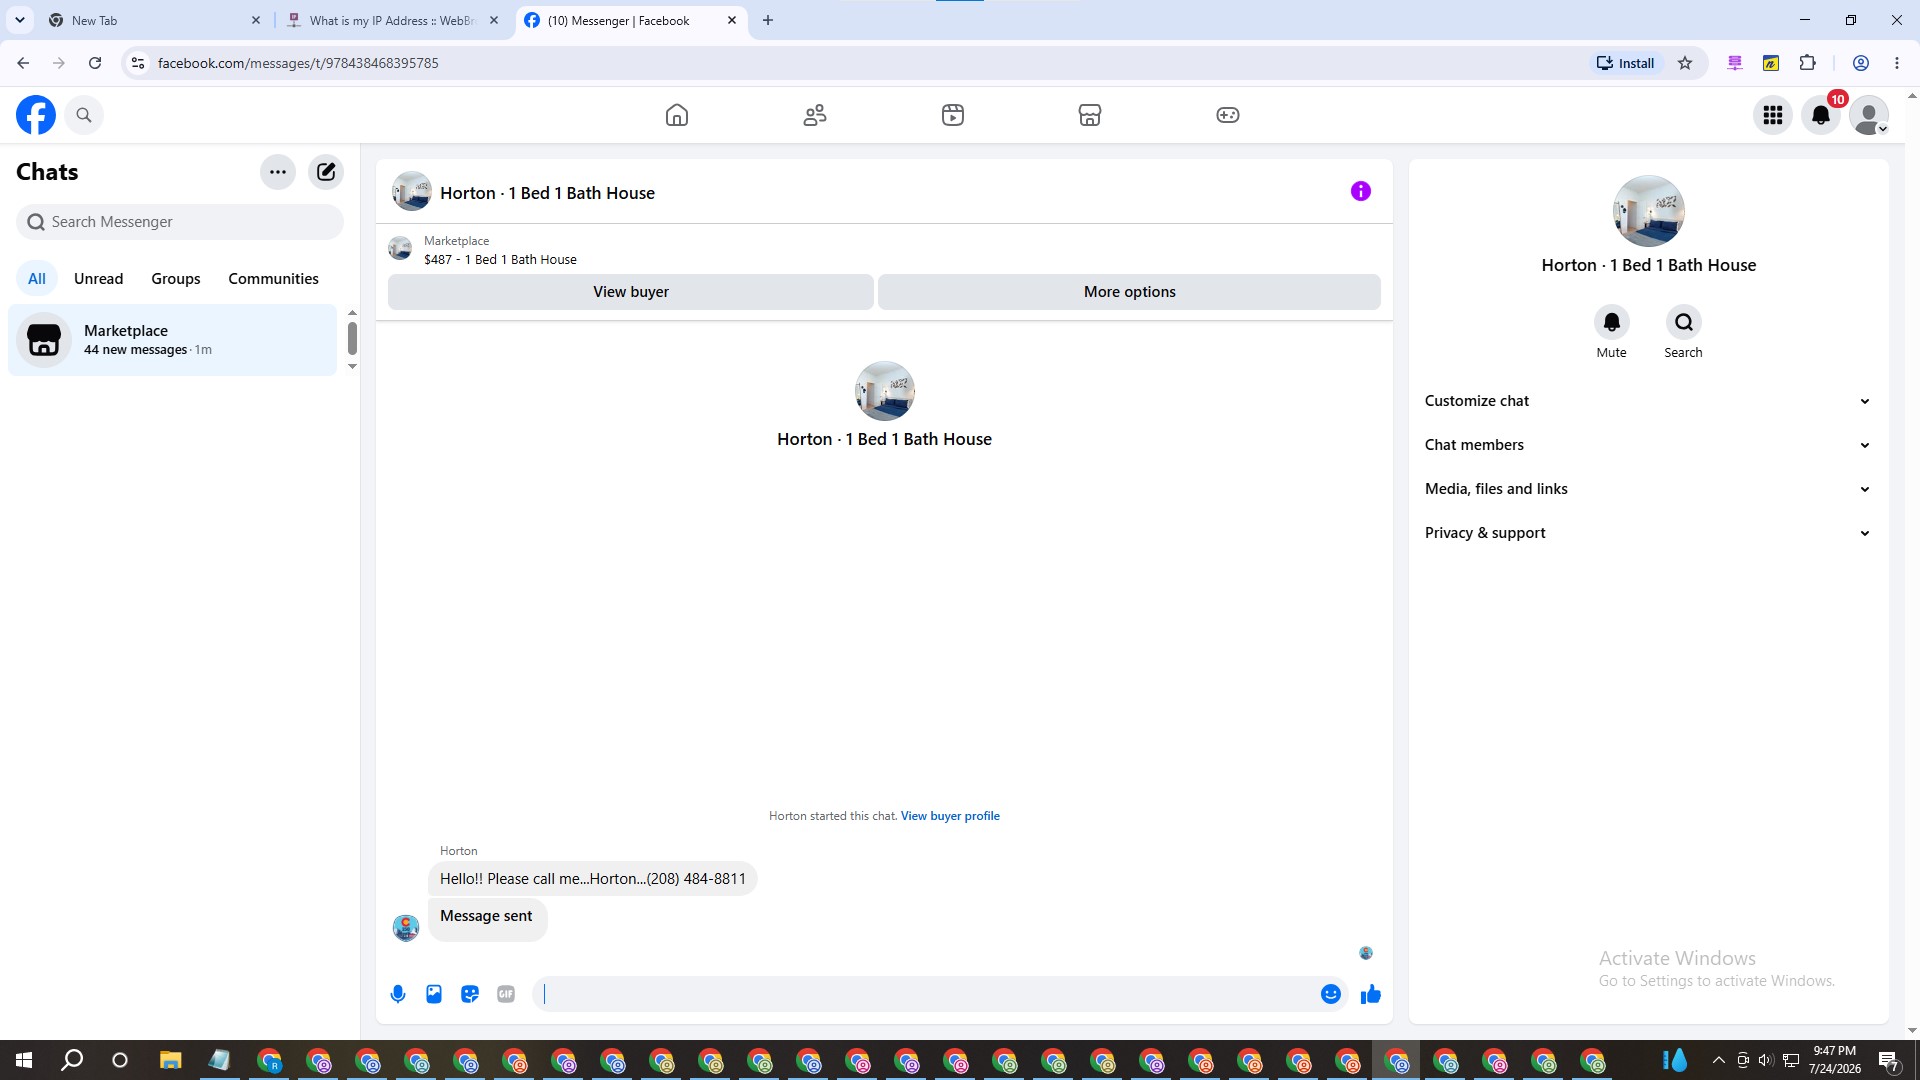Open the browser extensions puzzle icon
Image resolution: width=1920 pixels, height=1080 pixels.
[x=1807, y=63]
